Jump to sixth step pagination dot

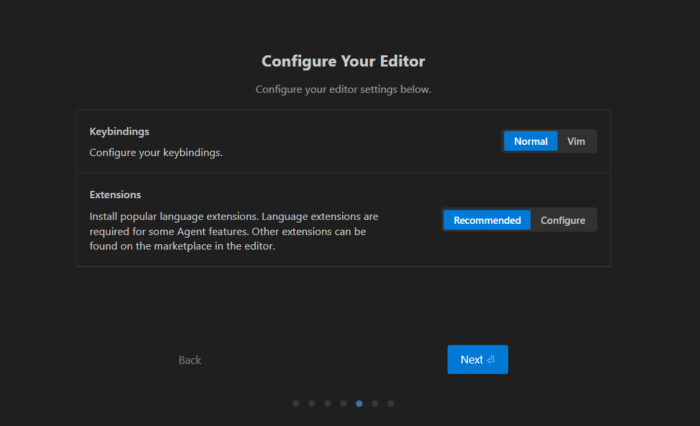click(x=375, y=404)
